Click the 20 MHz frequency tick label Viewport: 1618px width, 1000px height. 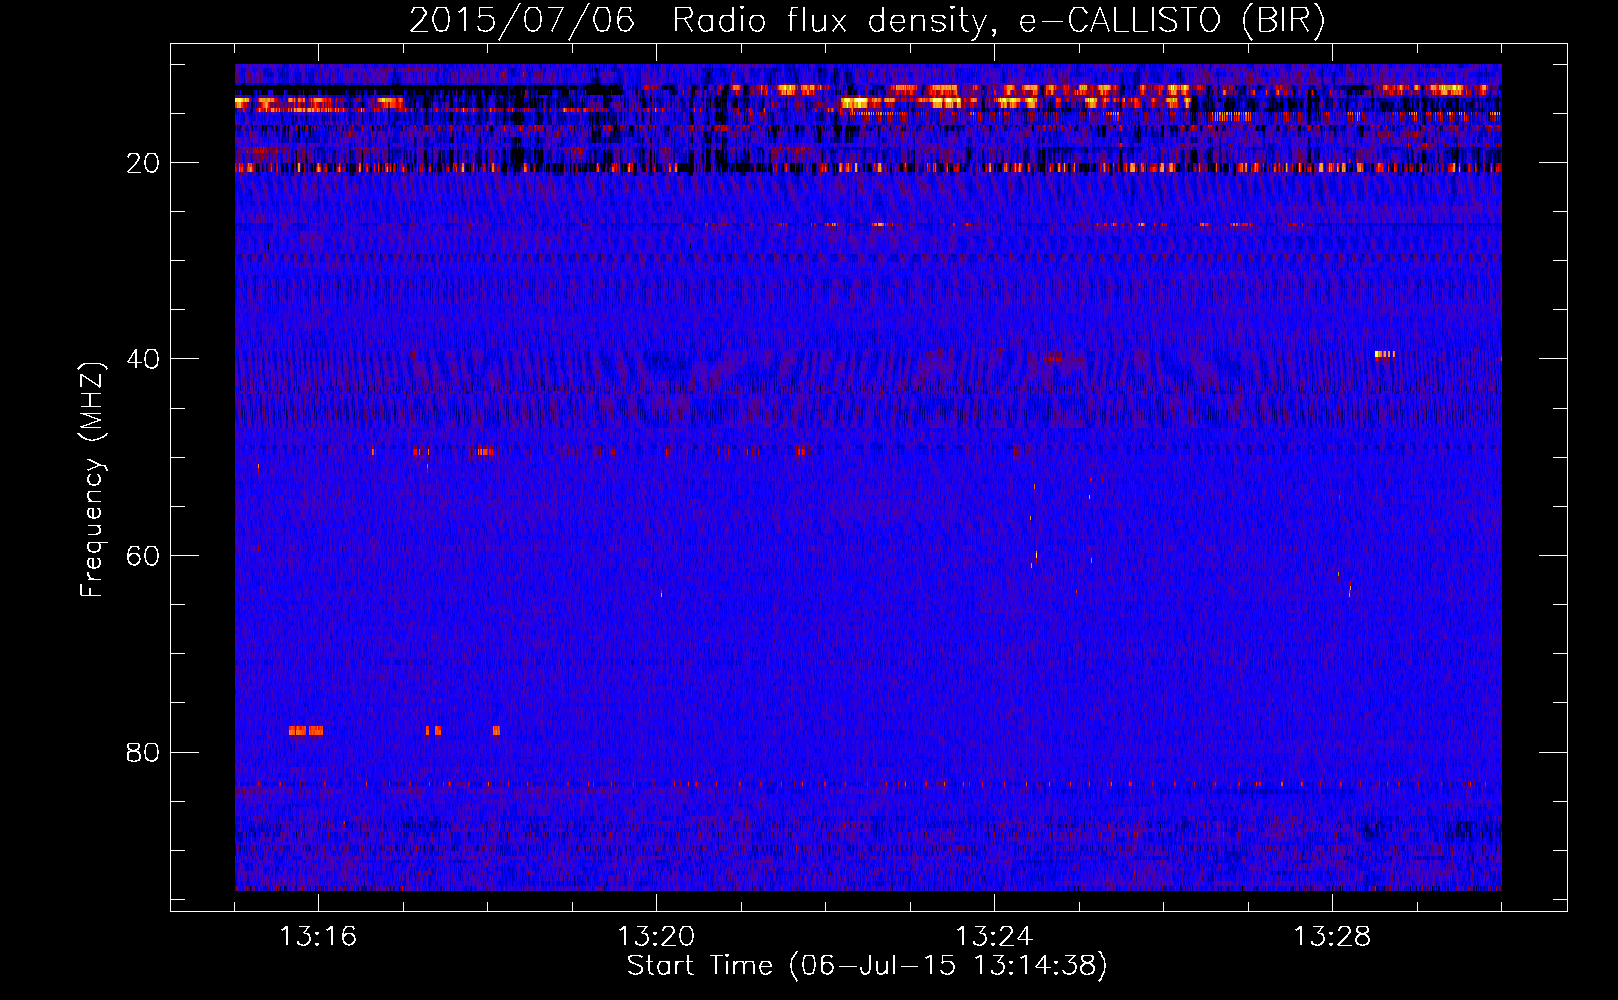click(144, 163)
